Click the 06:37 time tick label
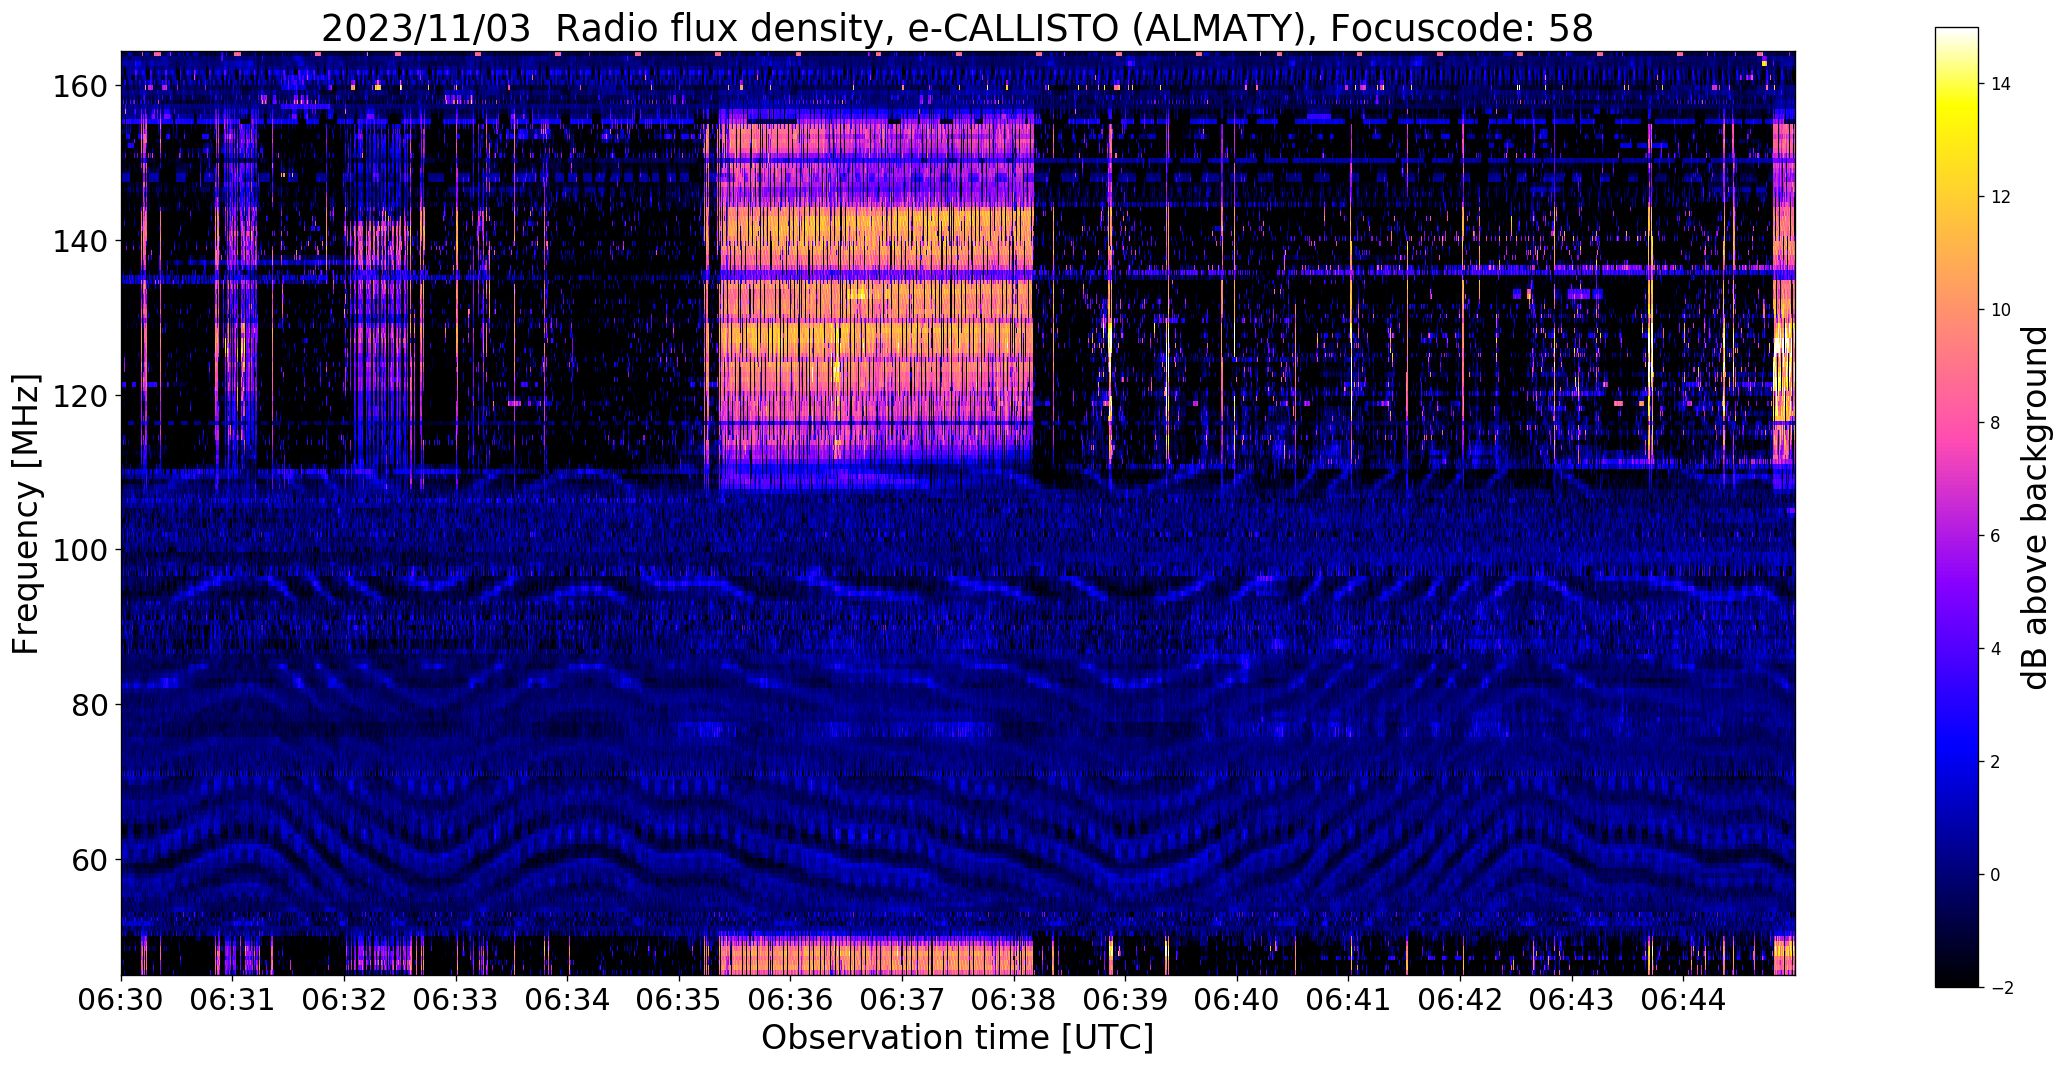This screenshot has width=2066, height=1067. (x=903, y=999)
